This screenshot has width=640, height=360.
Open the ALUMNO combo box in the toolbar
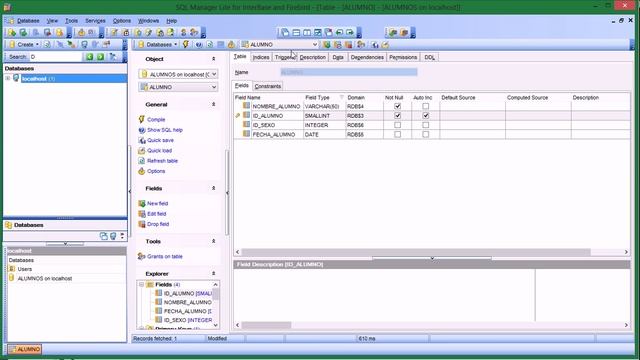click(x=315, y=44)
